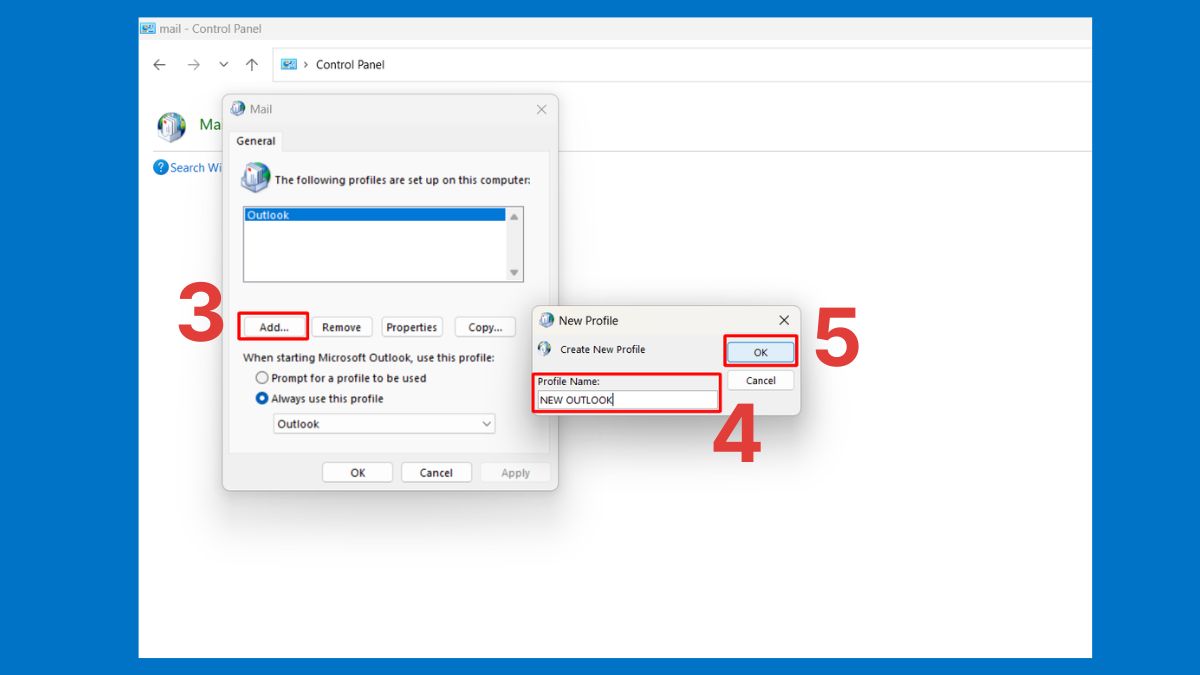This screenshot has height=675, width=1200.
Task: Select Prompt for a profile to be used
Action: (341, 378)
